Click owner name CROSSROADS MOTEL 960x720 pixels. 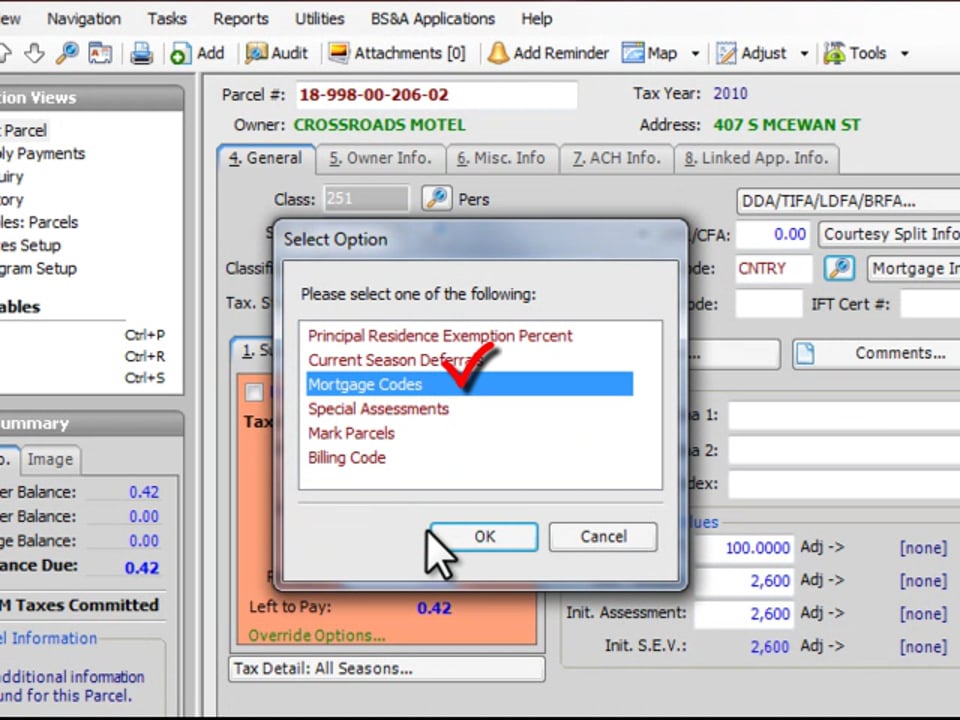tap(380, 125)
